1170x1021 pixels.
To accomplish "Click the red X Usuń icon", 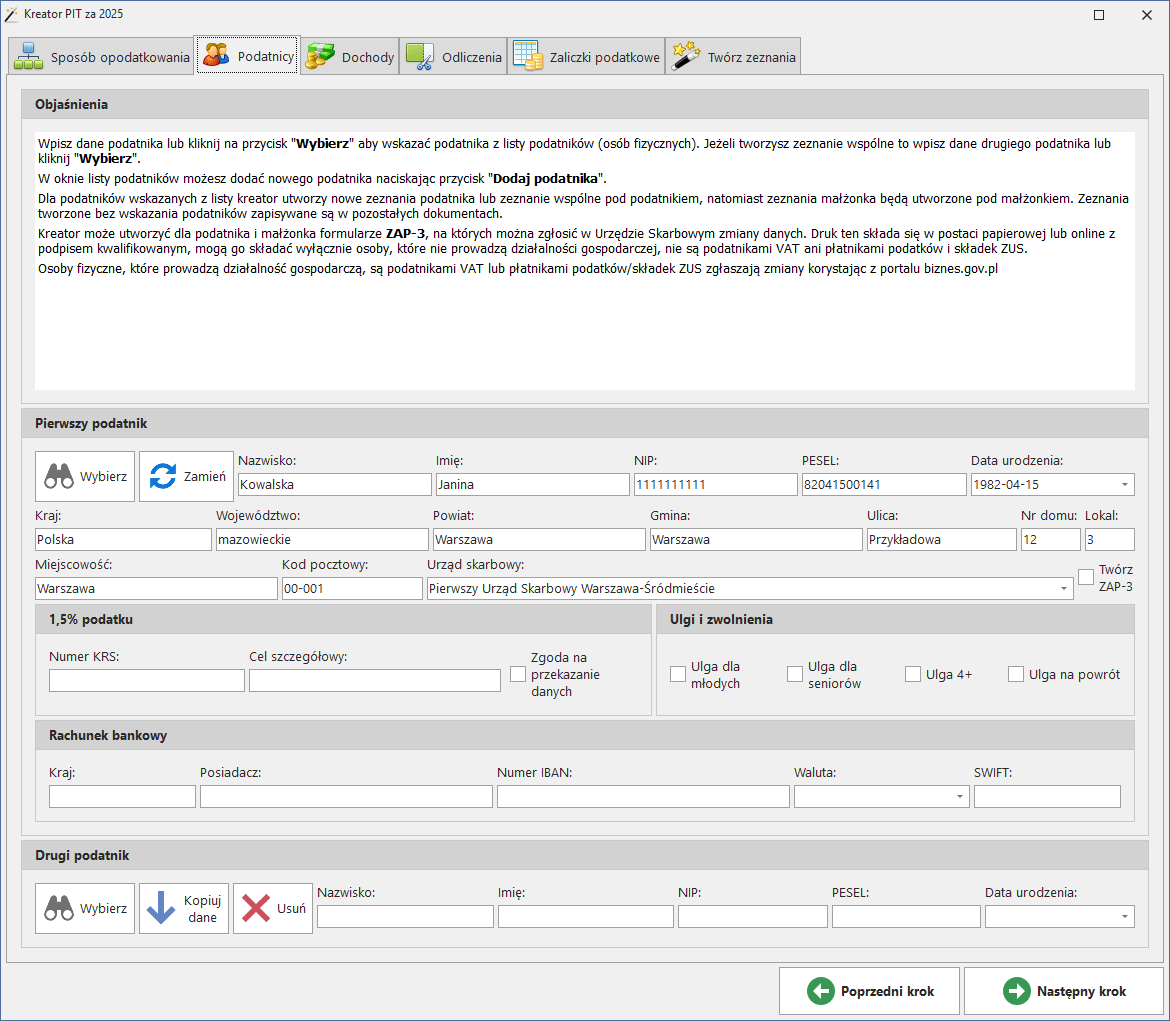I will 256,908.
